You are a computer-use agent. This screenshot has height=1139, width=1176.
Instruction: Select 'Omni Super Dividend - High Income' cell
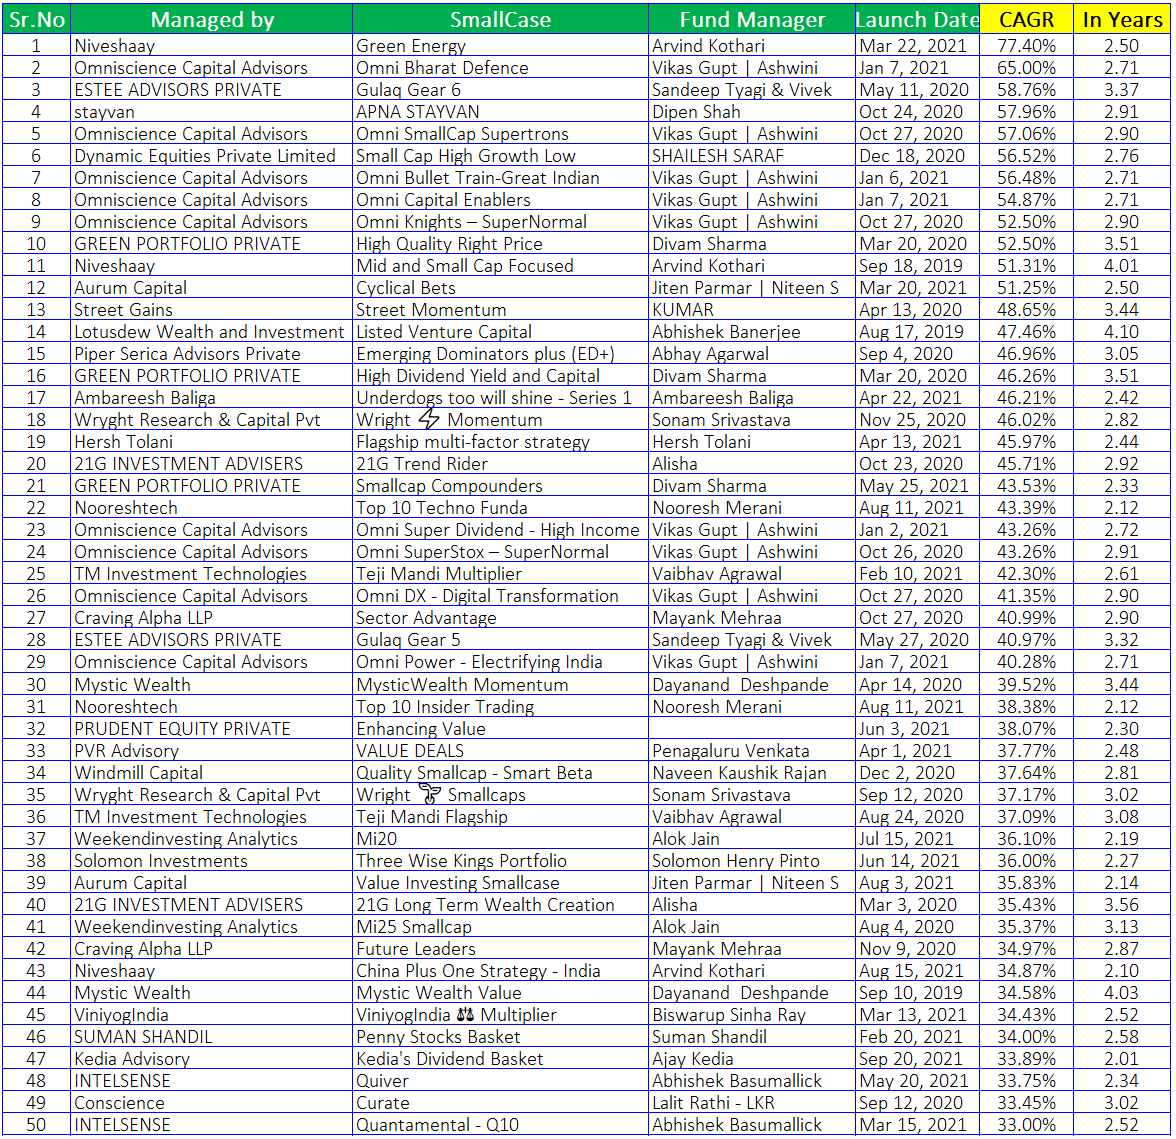click(500, 530)
